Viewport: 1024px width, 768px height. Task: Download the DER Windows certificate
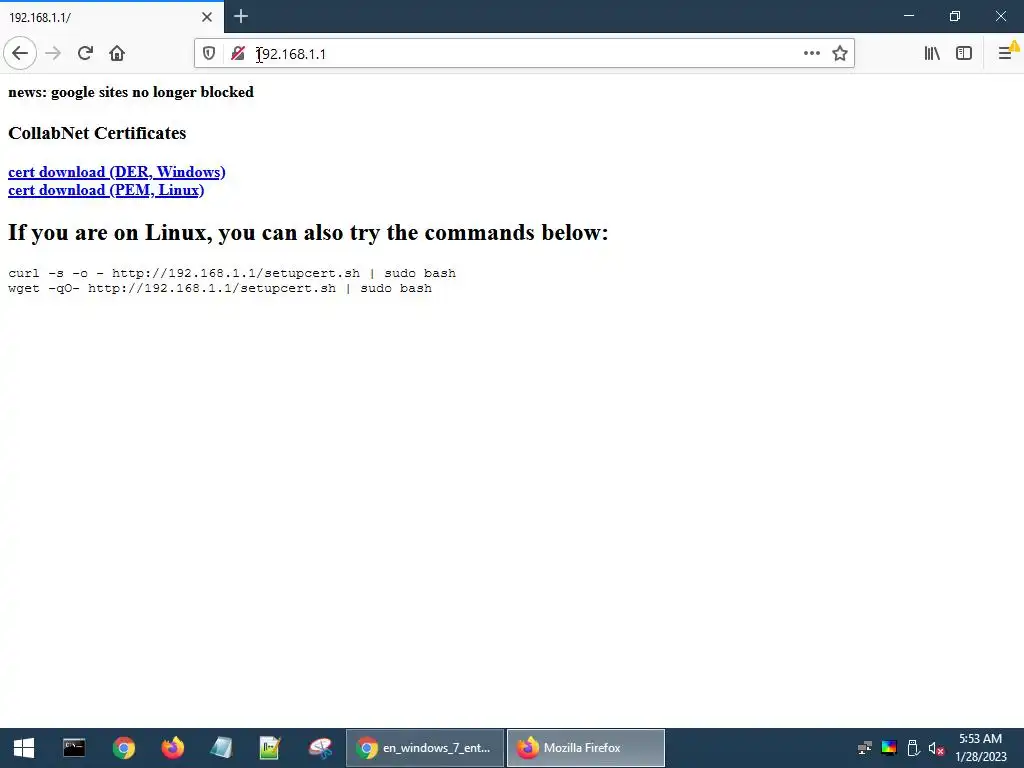point(117,172)
